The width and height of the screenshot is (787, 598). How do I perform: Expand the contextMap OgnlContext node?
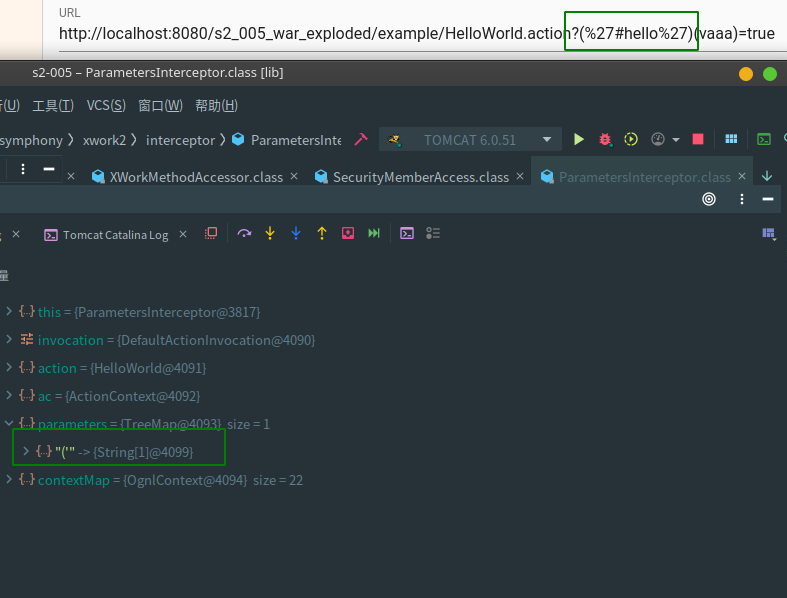(9, 480)
